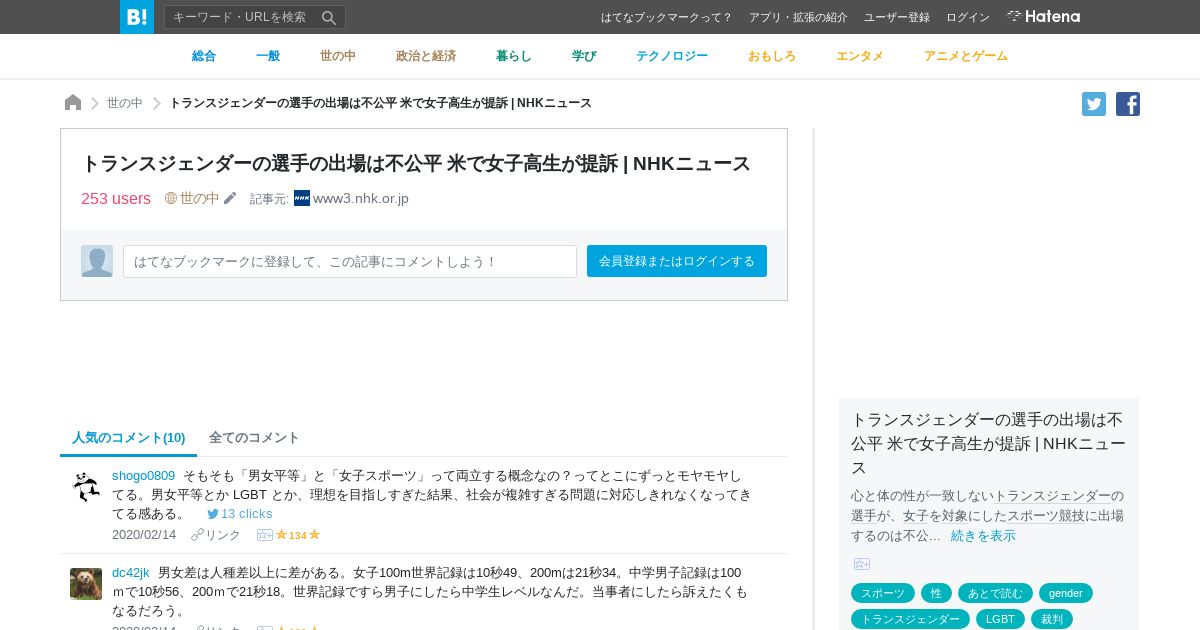Open the shogo0809 user profile link

(143, 476)
